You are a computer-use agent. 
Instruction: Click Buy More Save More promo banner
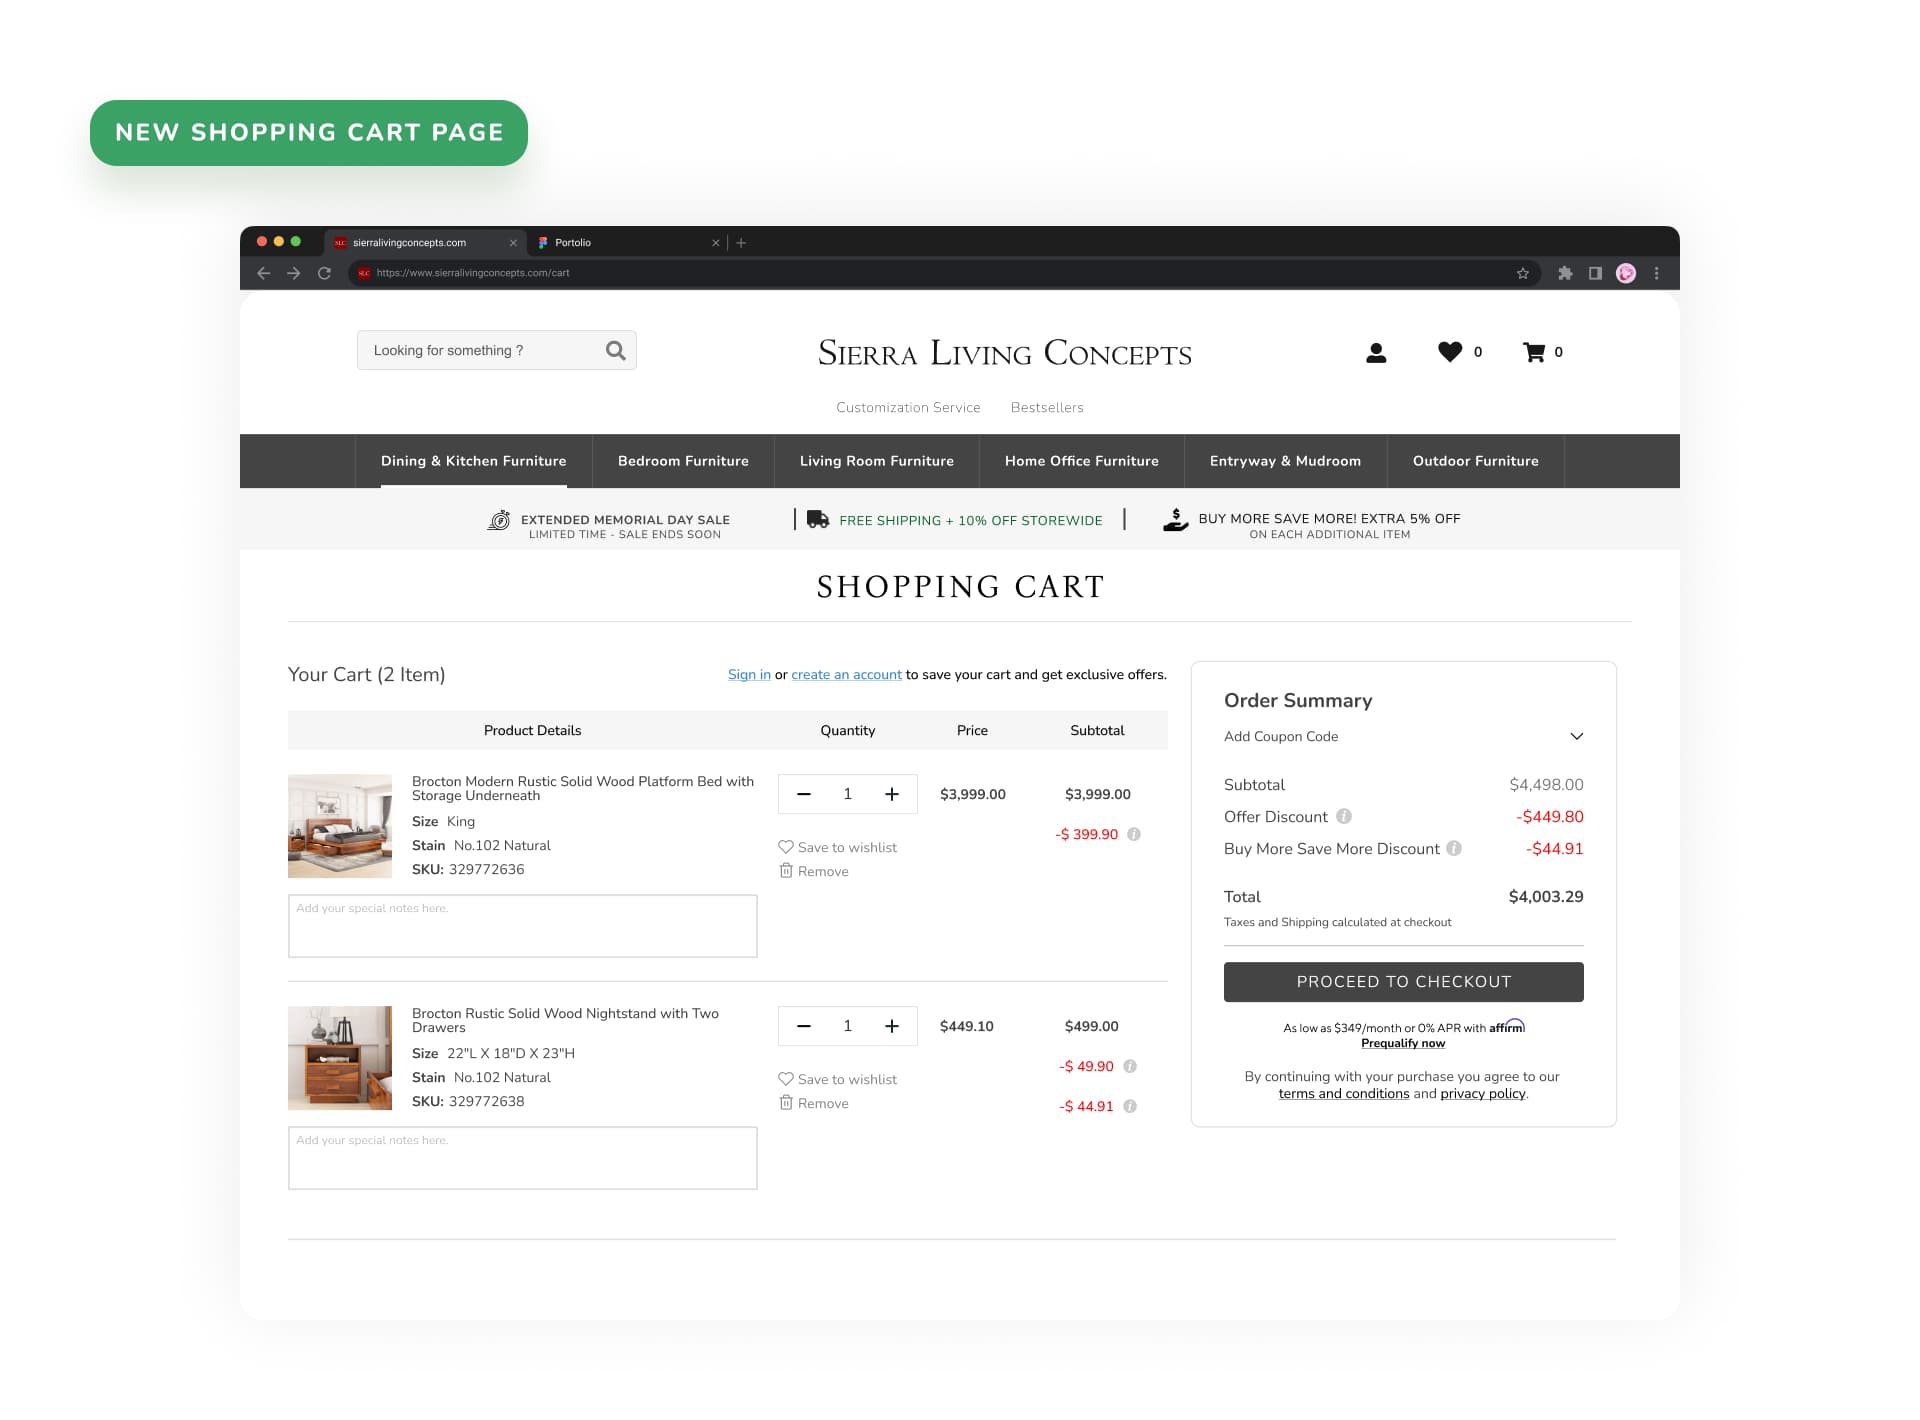pos(1312,525)
